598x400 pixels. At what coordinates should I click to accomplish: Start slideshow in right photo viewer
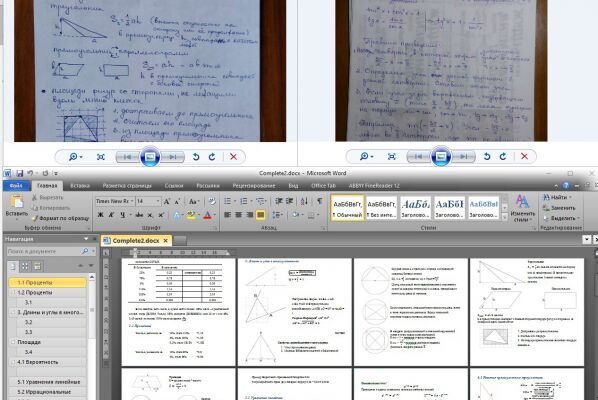(x=441, y=156)
